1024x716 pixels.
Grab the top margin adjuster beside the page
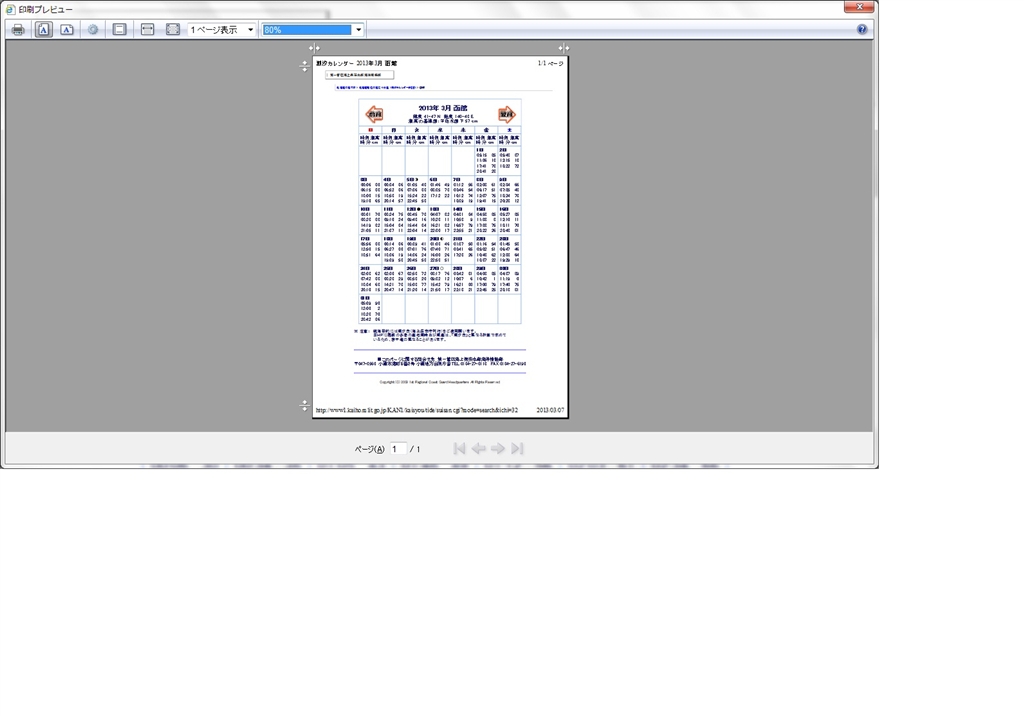click(304, 66)
